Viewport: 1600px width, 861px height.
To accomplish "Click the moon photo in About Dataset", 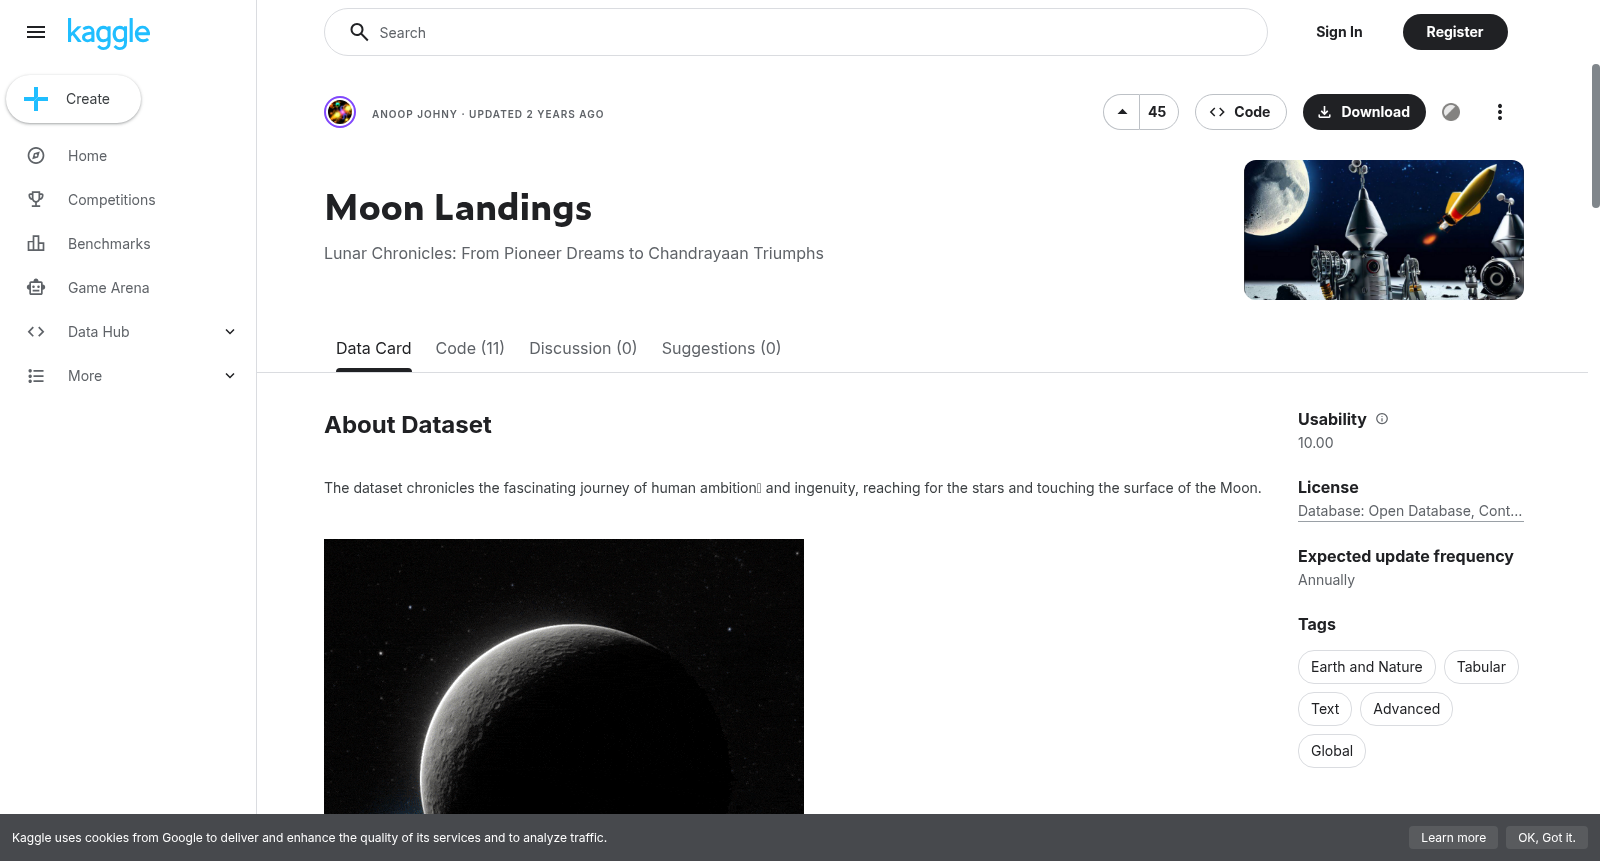I will [x=564, y=677].
